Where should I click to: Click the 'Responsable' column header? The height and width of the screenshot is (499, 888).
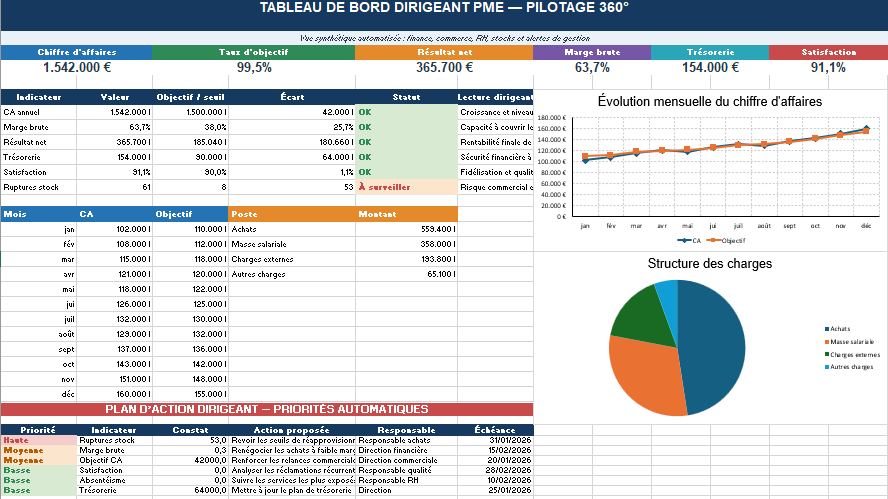[406, 430]
